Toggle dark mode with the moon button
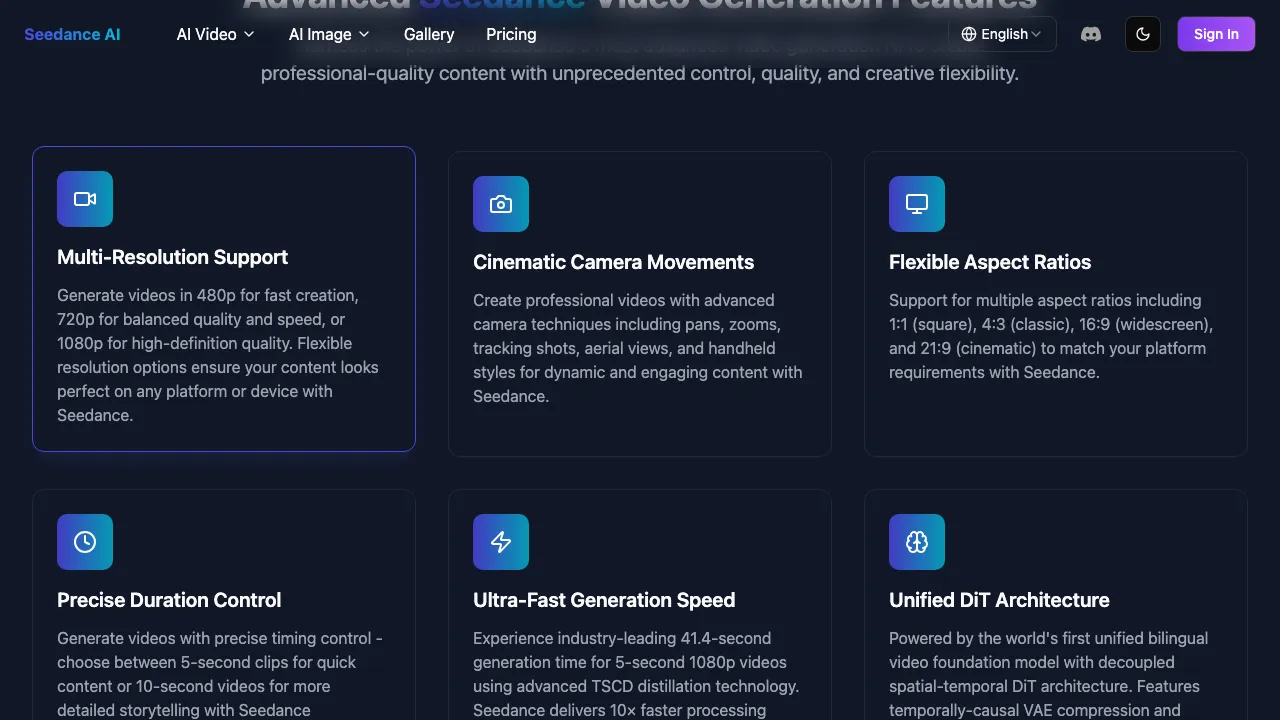 point(1143,34)
